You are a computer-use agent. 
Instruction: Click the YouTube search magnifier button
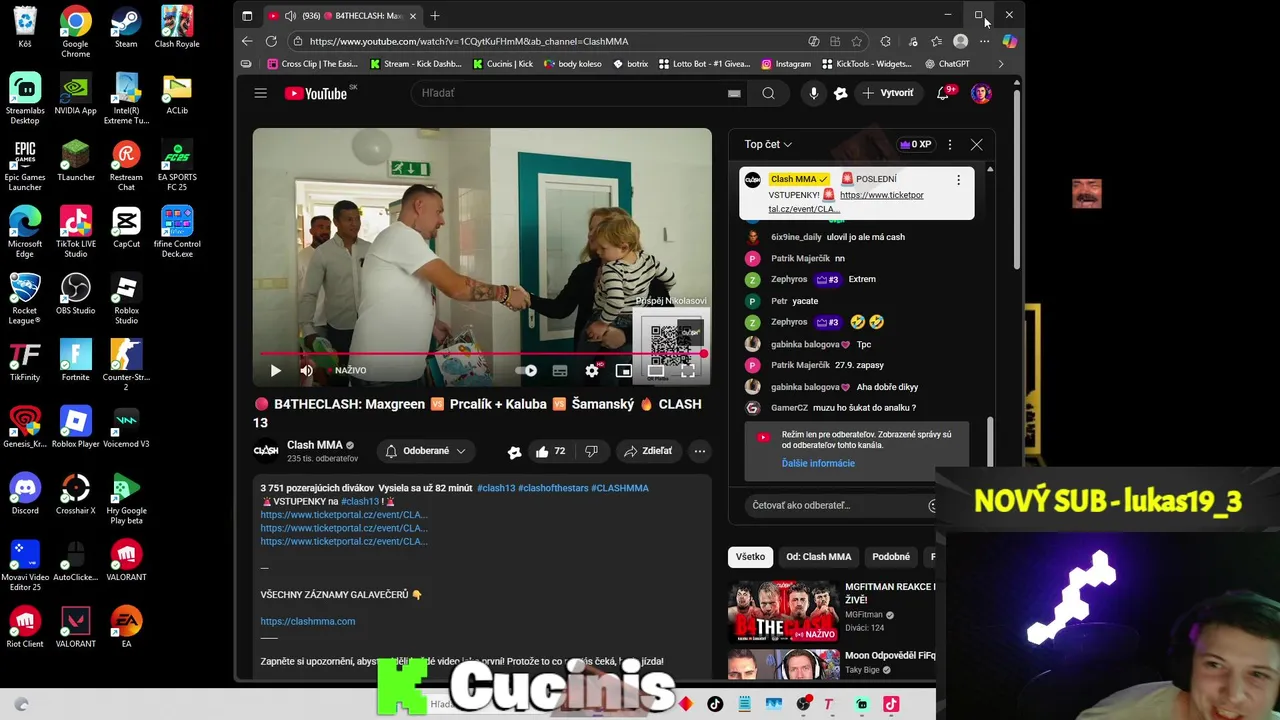pyautogui.click(x=768, y=93)
